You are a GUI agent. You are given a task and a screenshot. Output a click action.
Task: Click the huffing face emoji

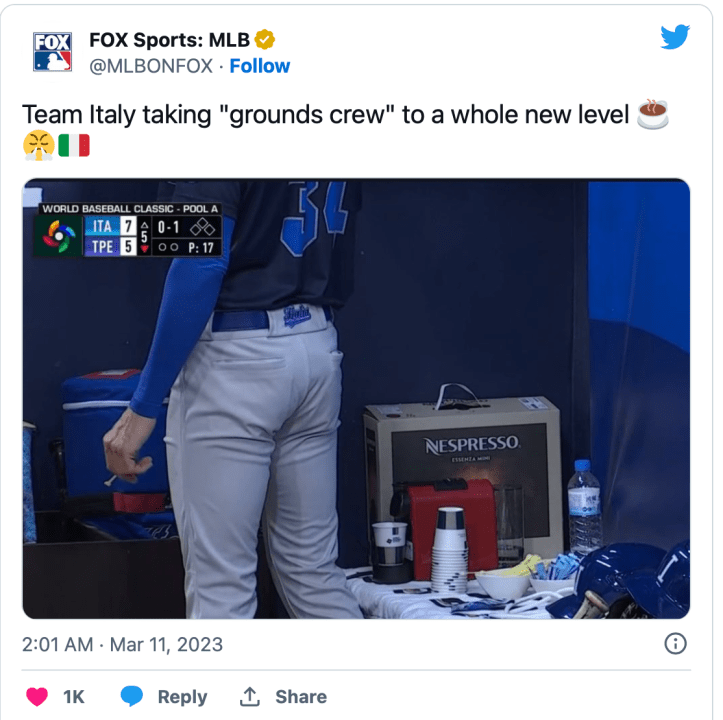[39, 145]
